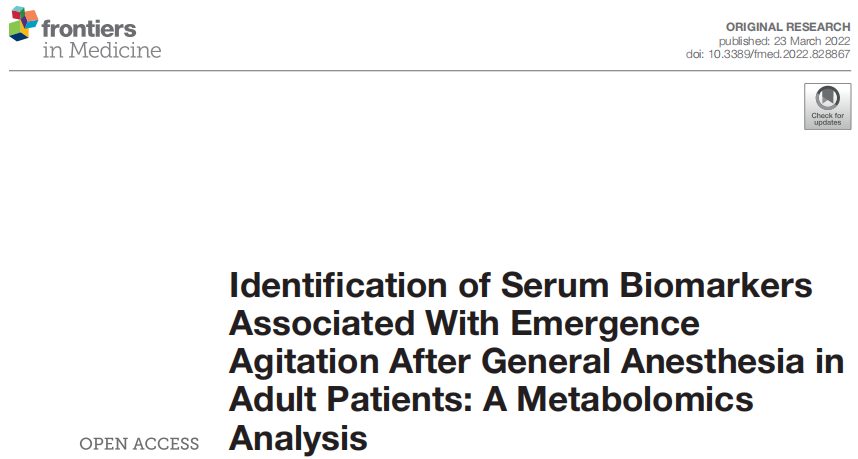Screen dimensions: 858x459
Task: Click the word "Associated" in the title
Action: click(322, 325)
